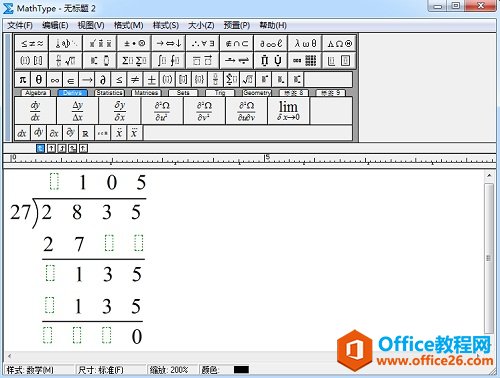
Task: Select the third tab stop alignment button
Action: coord(62,148)
